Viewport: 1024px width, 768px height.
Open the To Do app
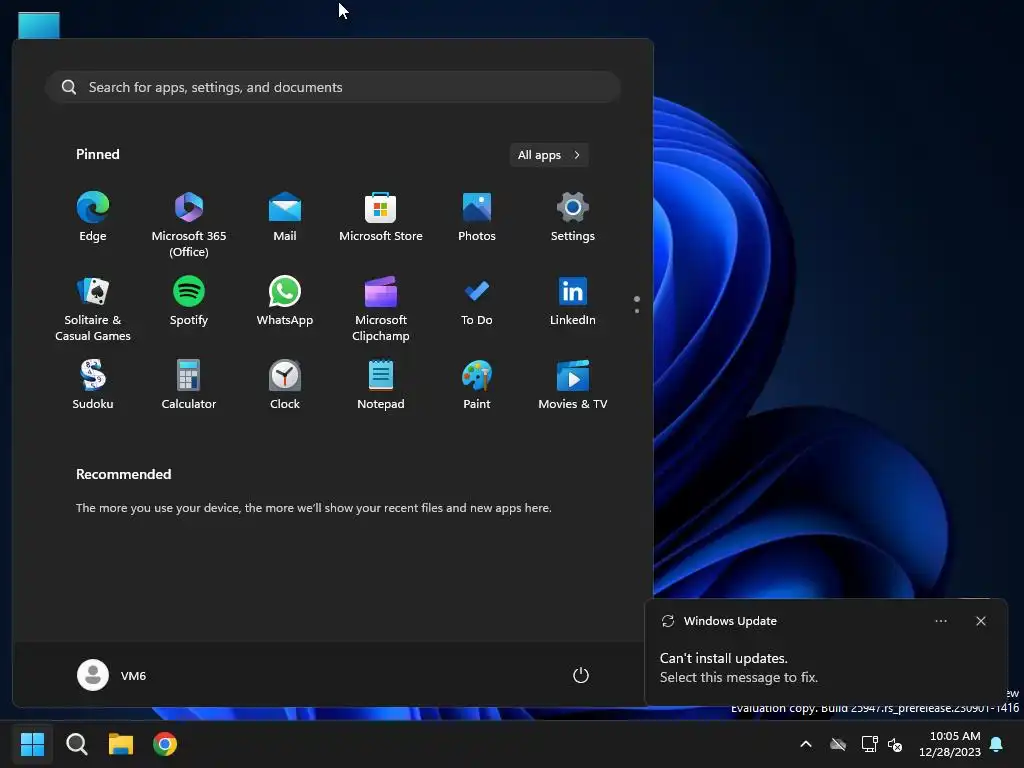[477, 300]
